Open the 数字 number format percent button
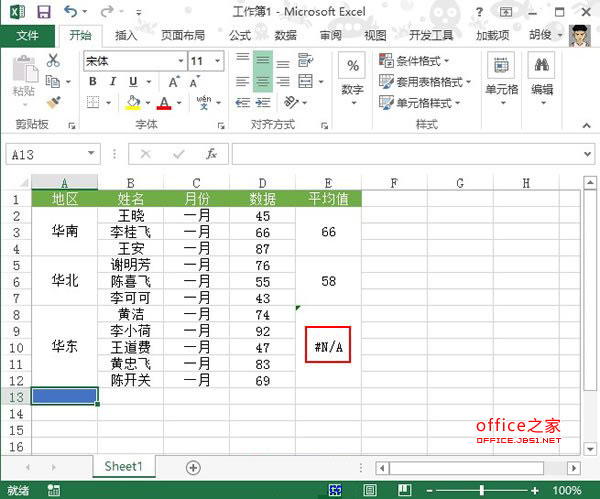The image size is (600, 499). [352, 66]
